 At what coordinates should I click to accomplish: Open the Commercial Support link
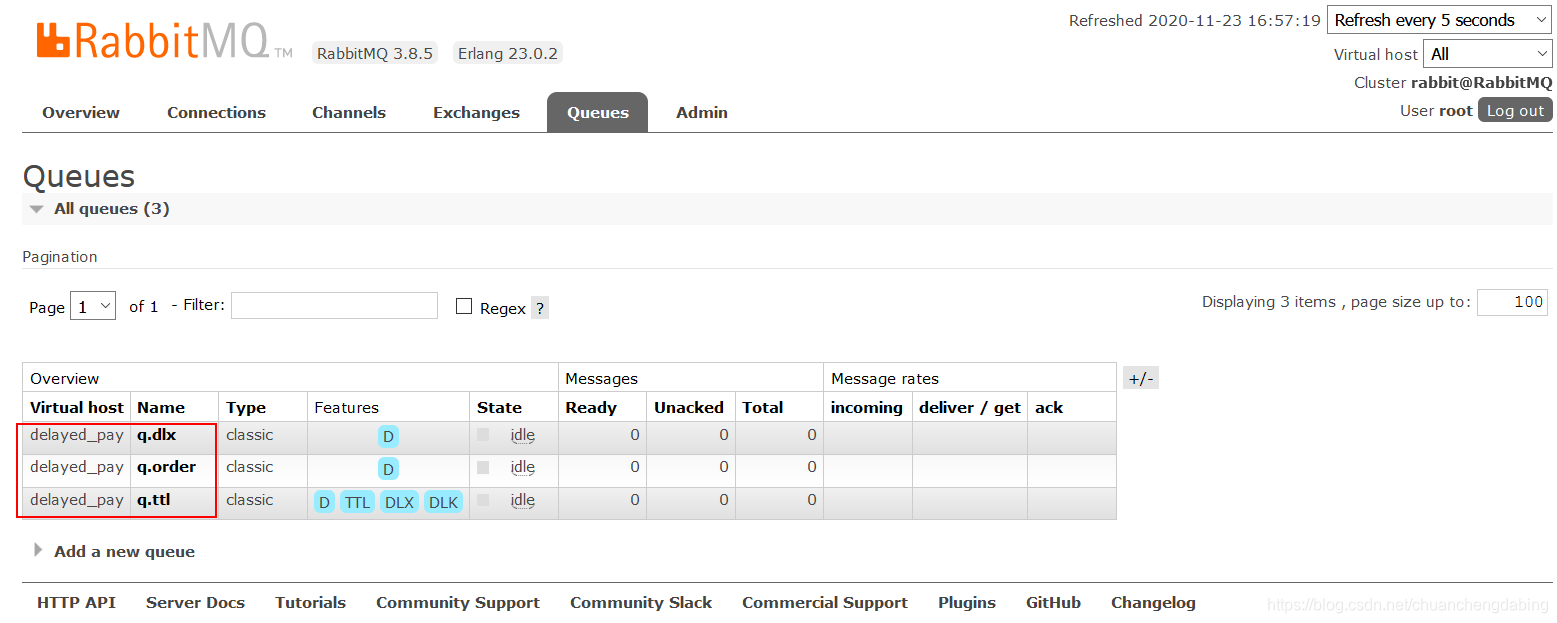tap(825, 603)
